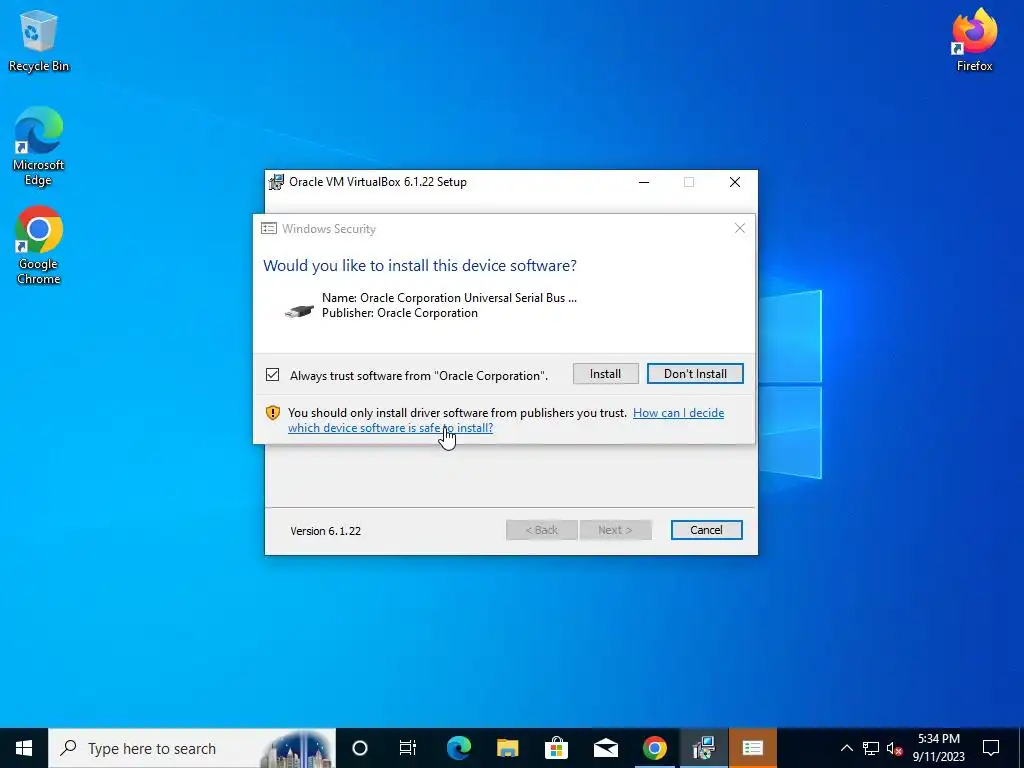Viewport: 1024px width, 768px height.
Task: Click the taskbar search box
Action: (x=192, y=748)
